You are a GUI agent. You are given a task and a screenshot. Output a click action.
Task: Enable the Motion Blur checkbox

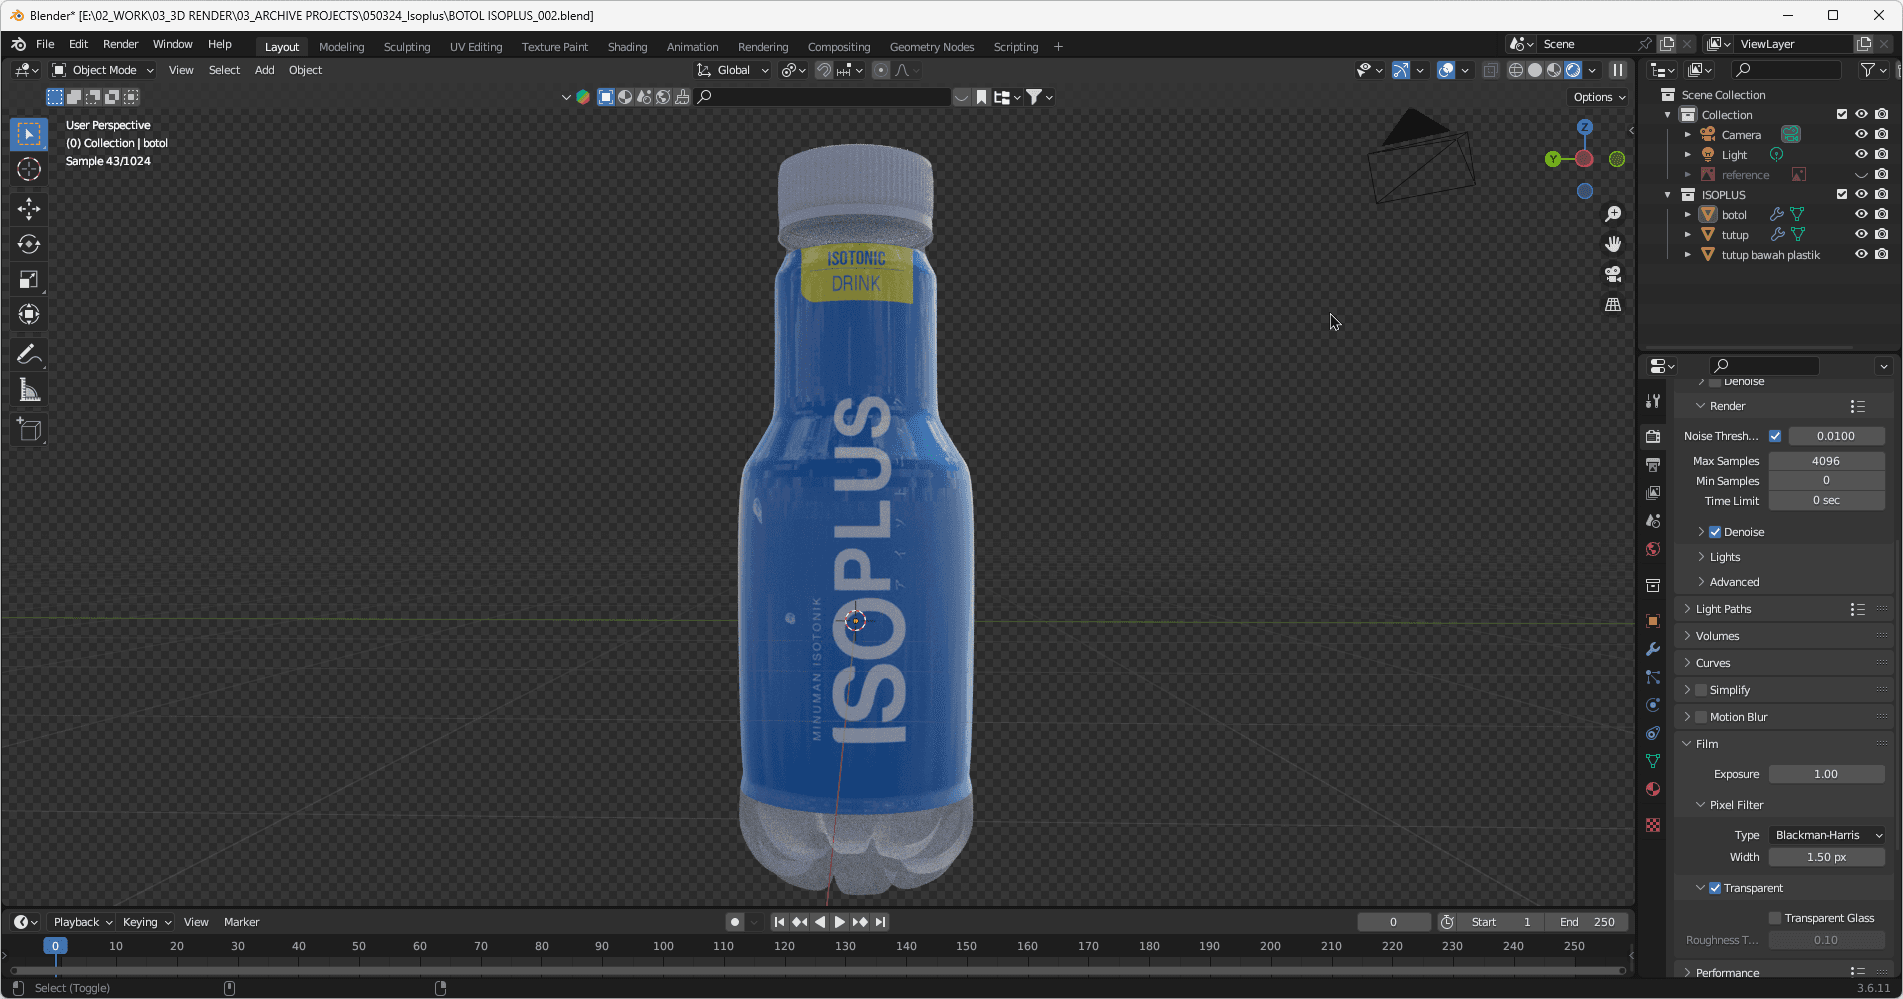click(1701, 717)
